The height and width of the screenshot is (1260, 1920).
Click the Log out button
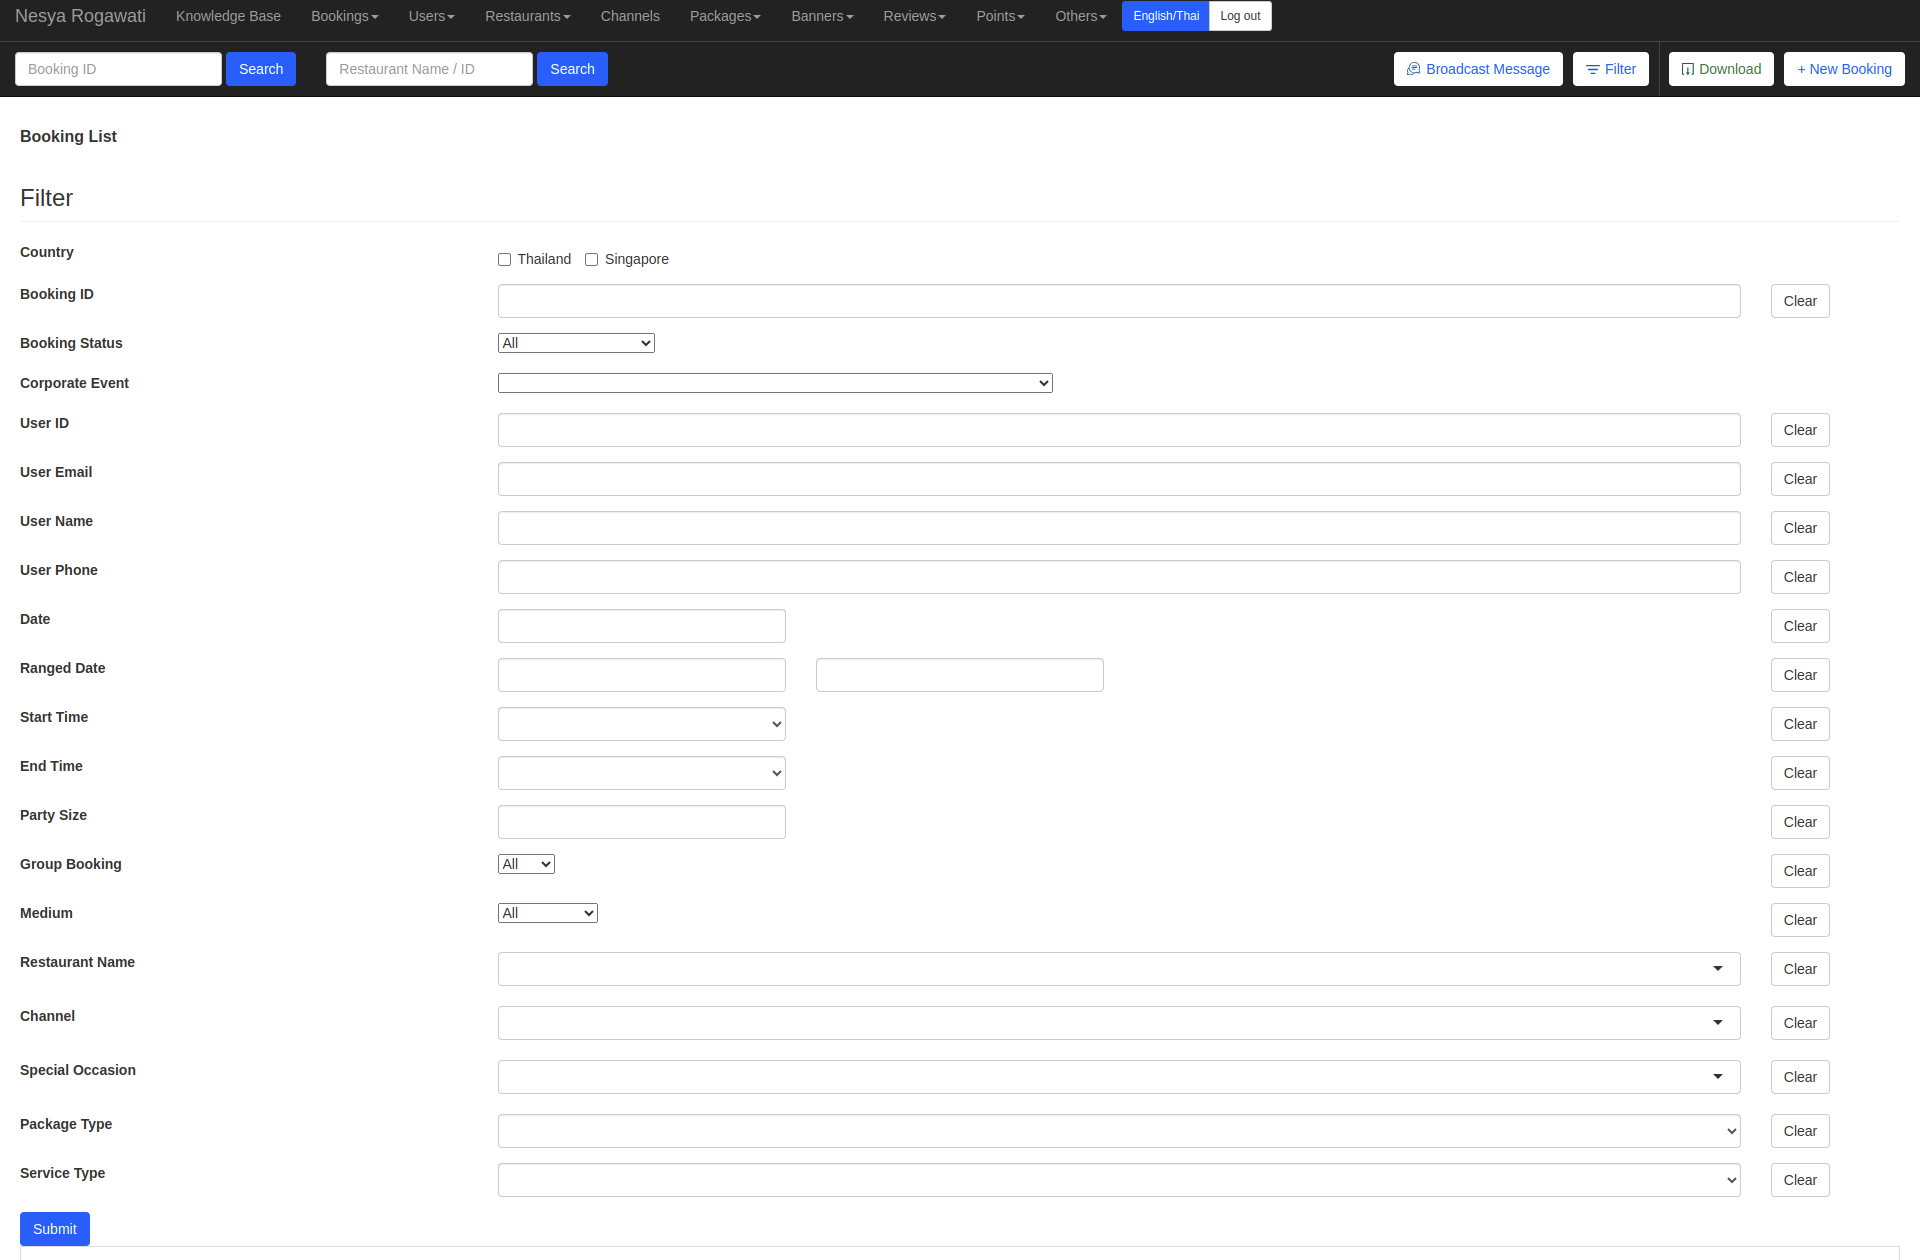(1240, 16)
